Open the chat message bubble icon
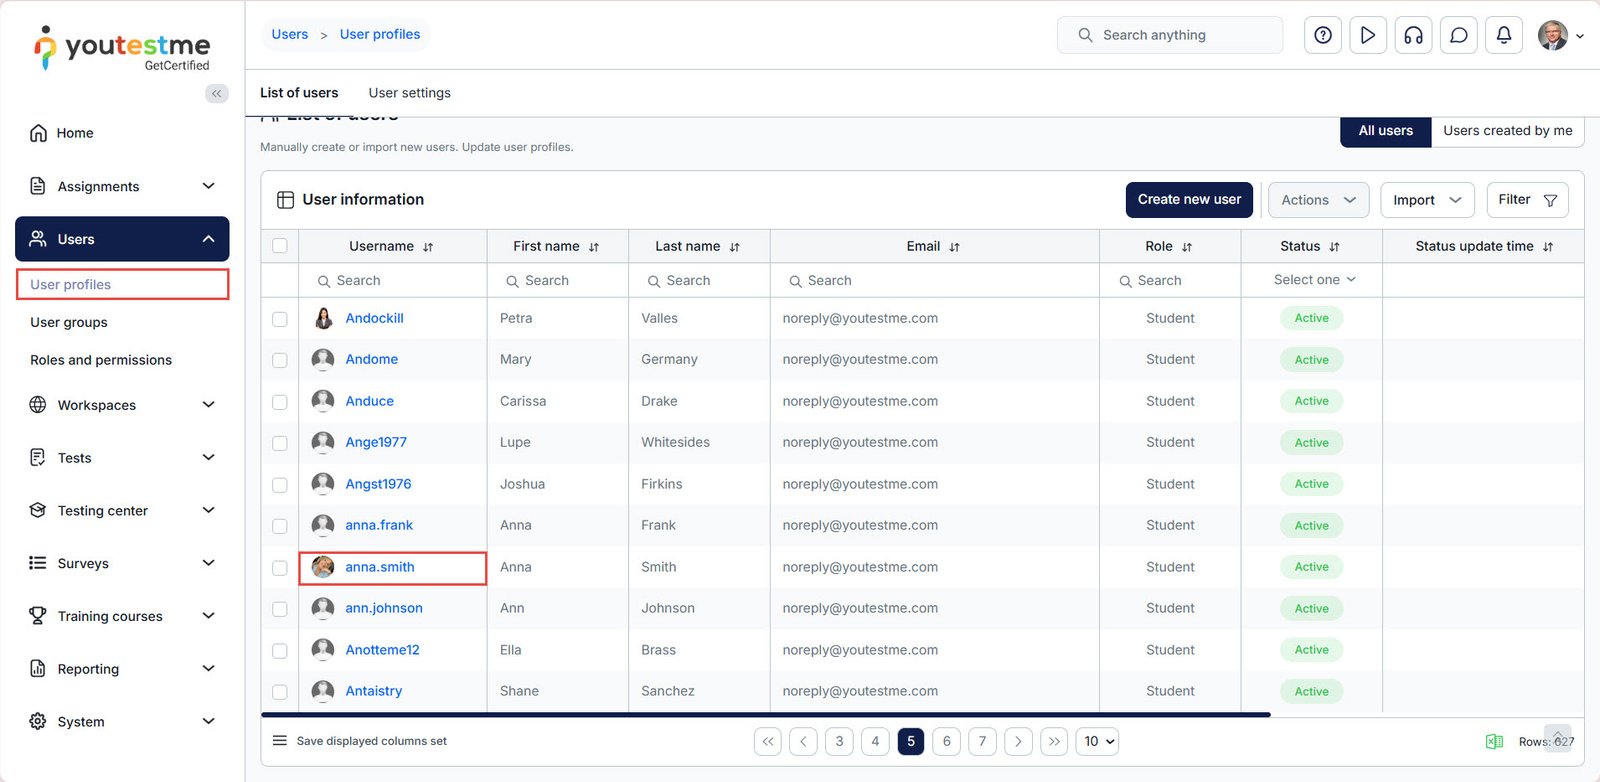 (1459, 35)
